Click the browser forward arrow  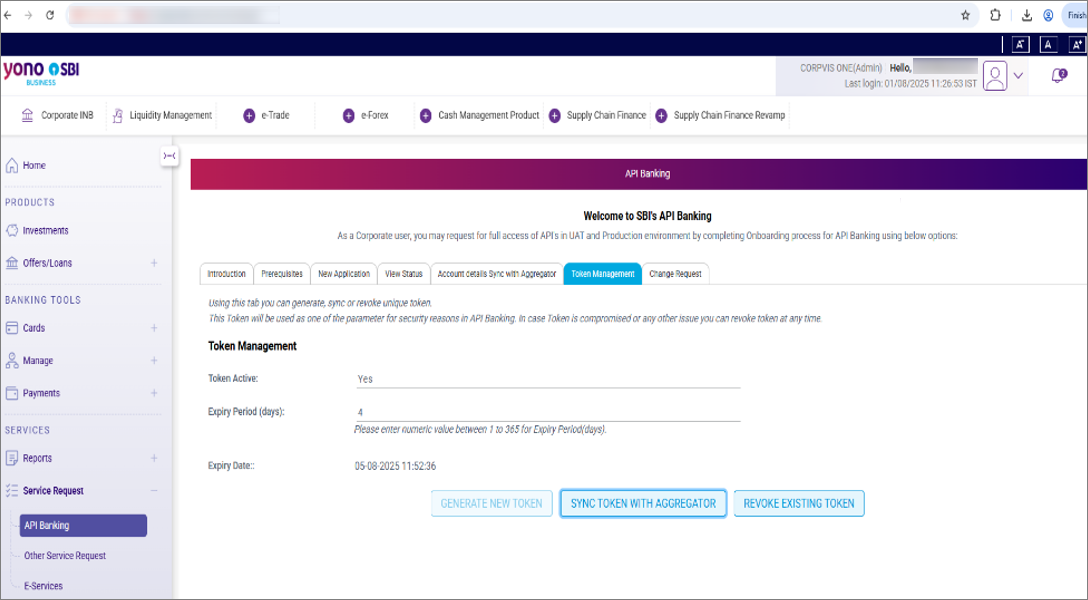[x=28, y=15]
